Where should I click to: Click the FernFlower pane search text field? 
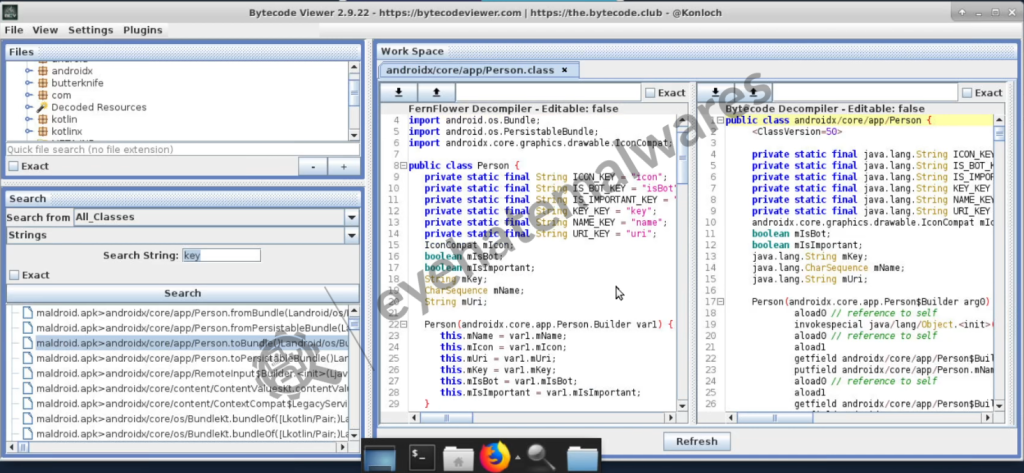[548, 92]
